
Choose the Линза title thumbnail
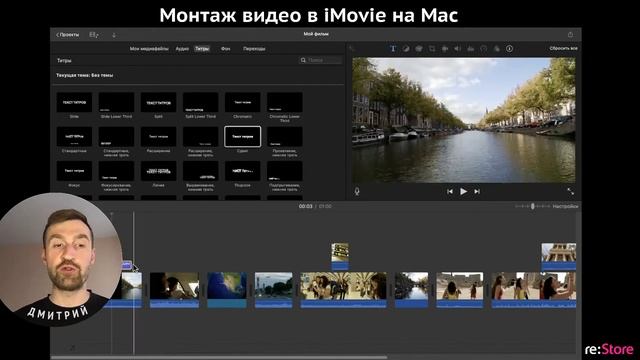pyautogui.click(x=158, y=171)
